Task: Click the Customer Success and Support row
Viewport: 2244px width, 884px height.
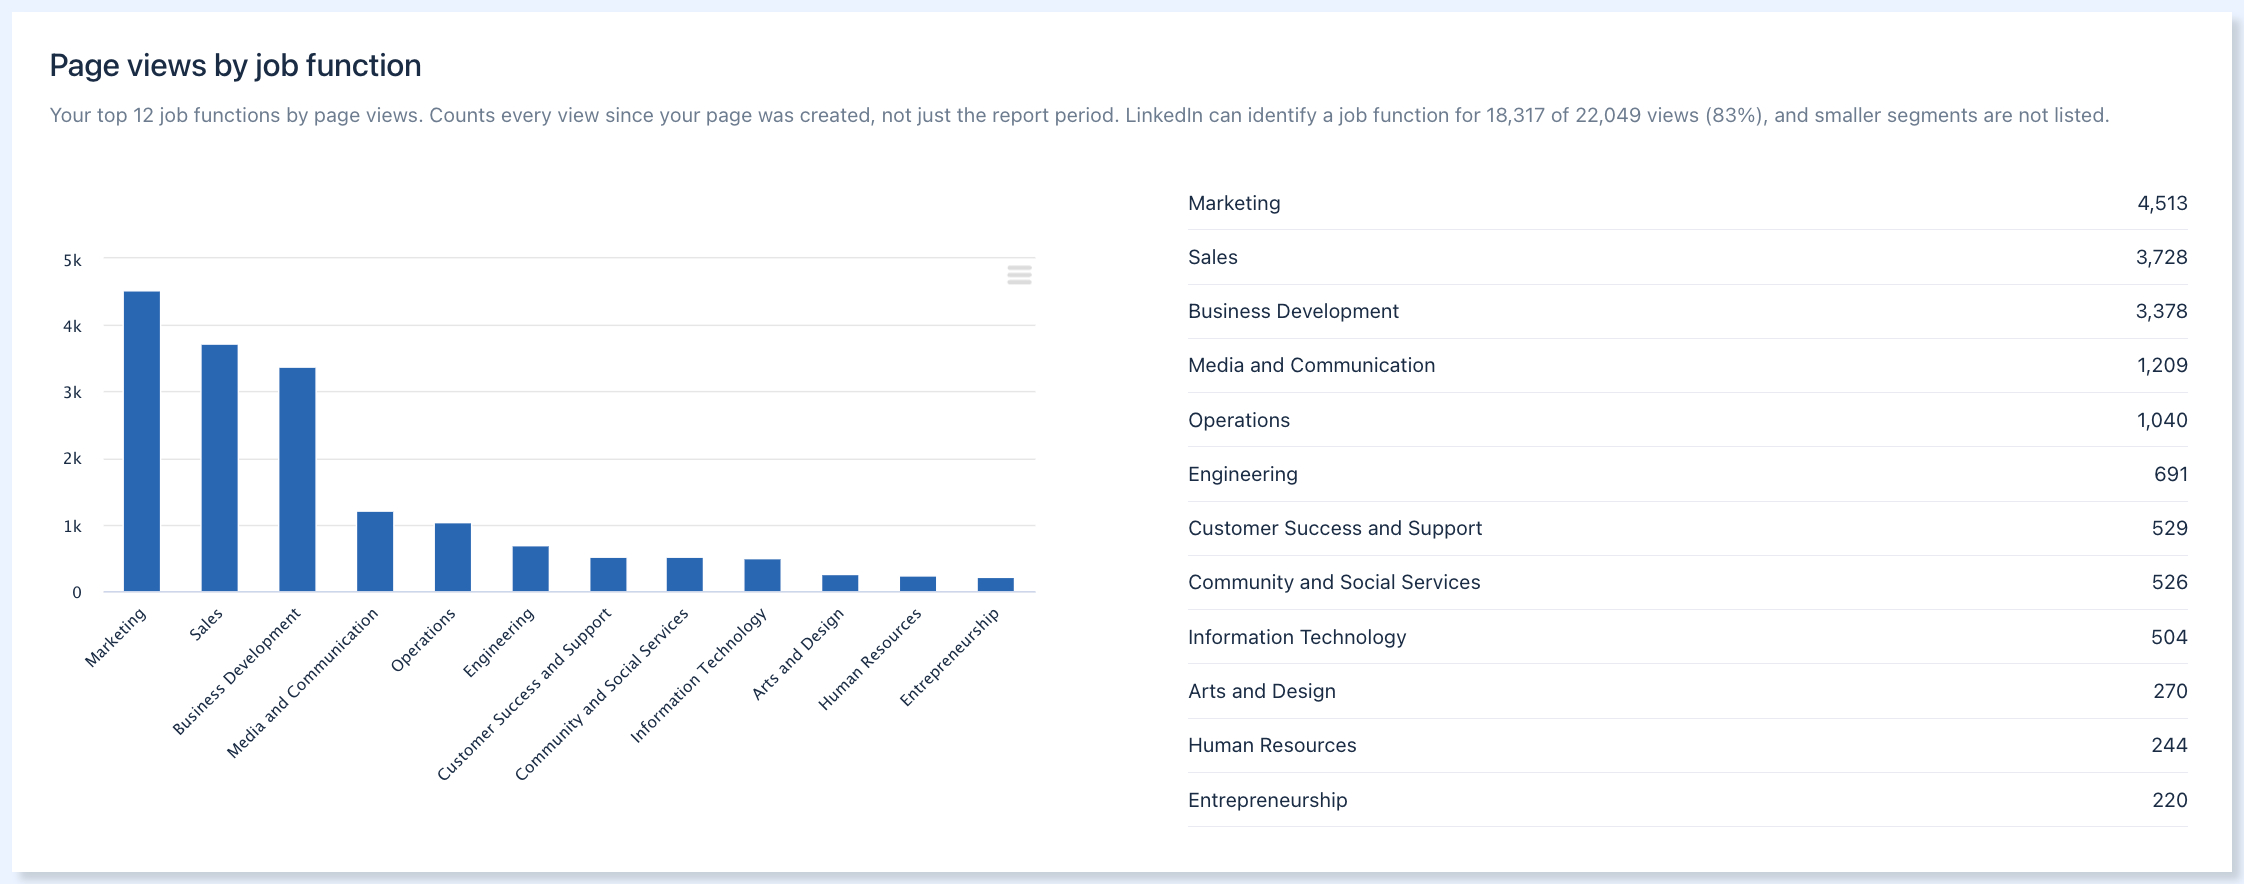Action: pyautogui.click(x=1687, y=528)
